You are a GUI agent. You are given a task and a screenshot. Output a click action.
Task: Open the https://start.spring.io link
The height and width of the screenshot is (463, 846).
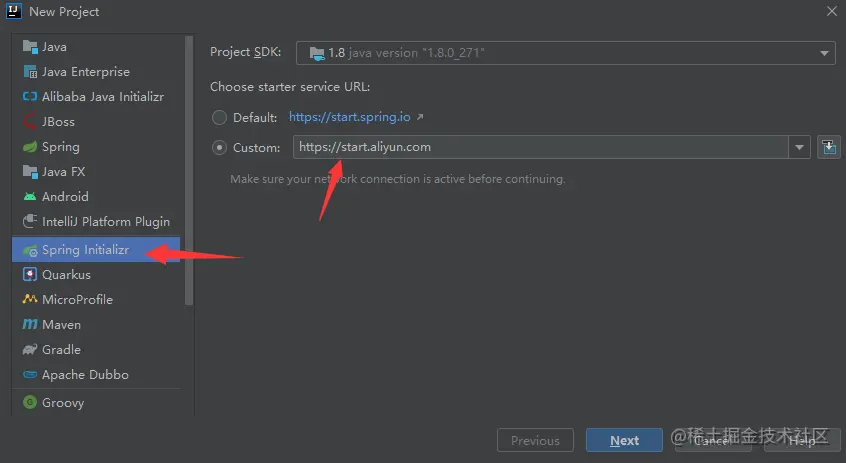click(x=350, y=117)
